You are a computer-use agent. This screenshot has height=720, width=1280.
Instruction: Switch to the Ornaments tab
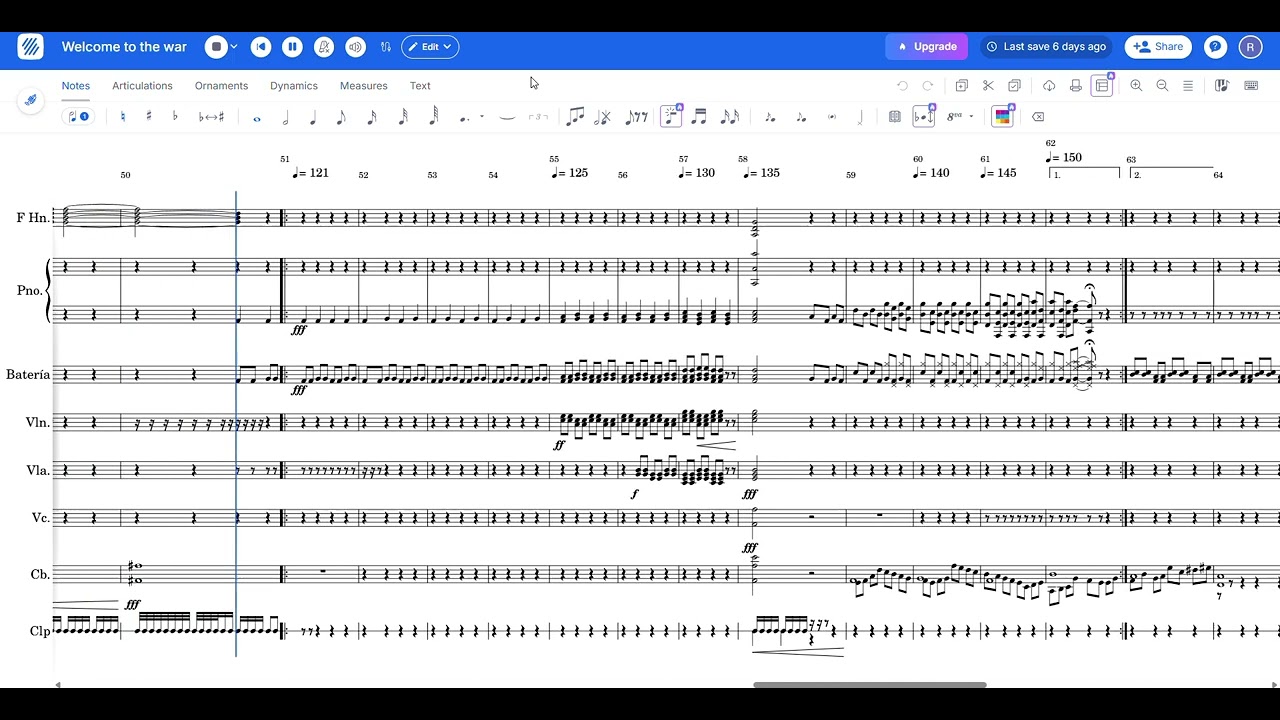pos(221,86)
